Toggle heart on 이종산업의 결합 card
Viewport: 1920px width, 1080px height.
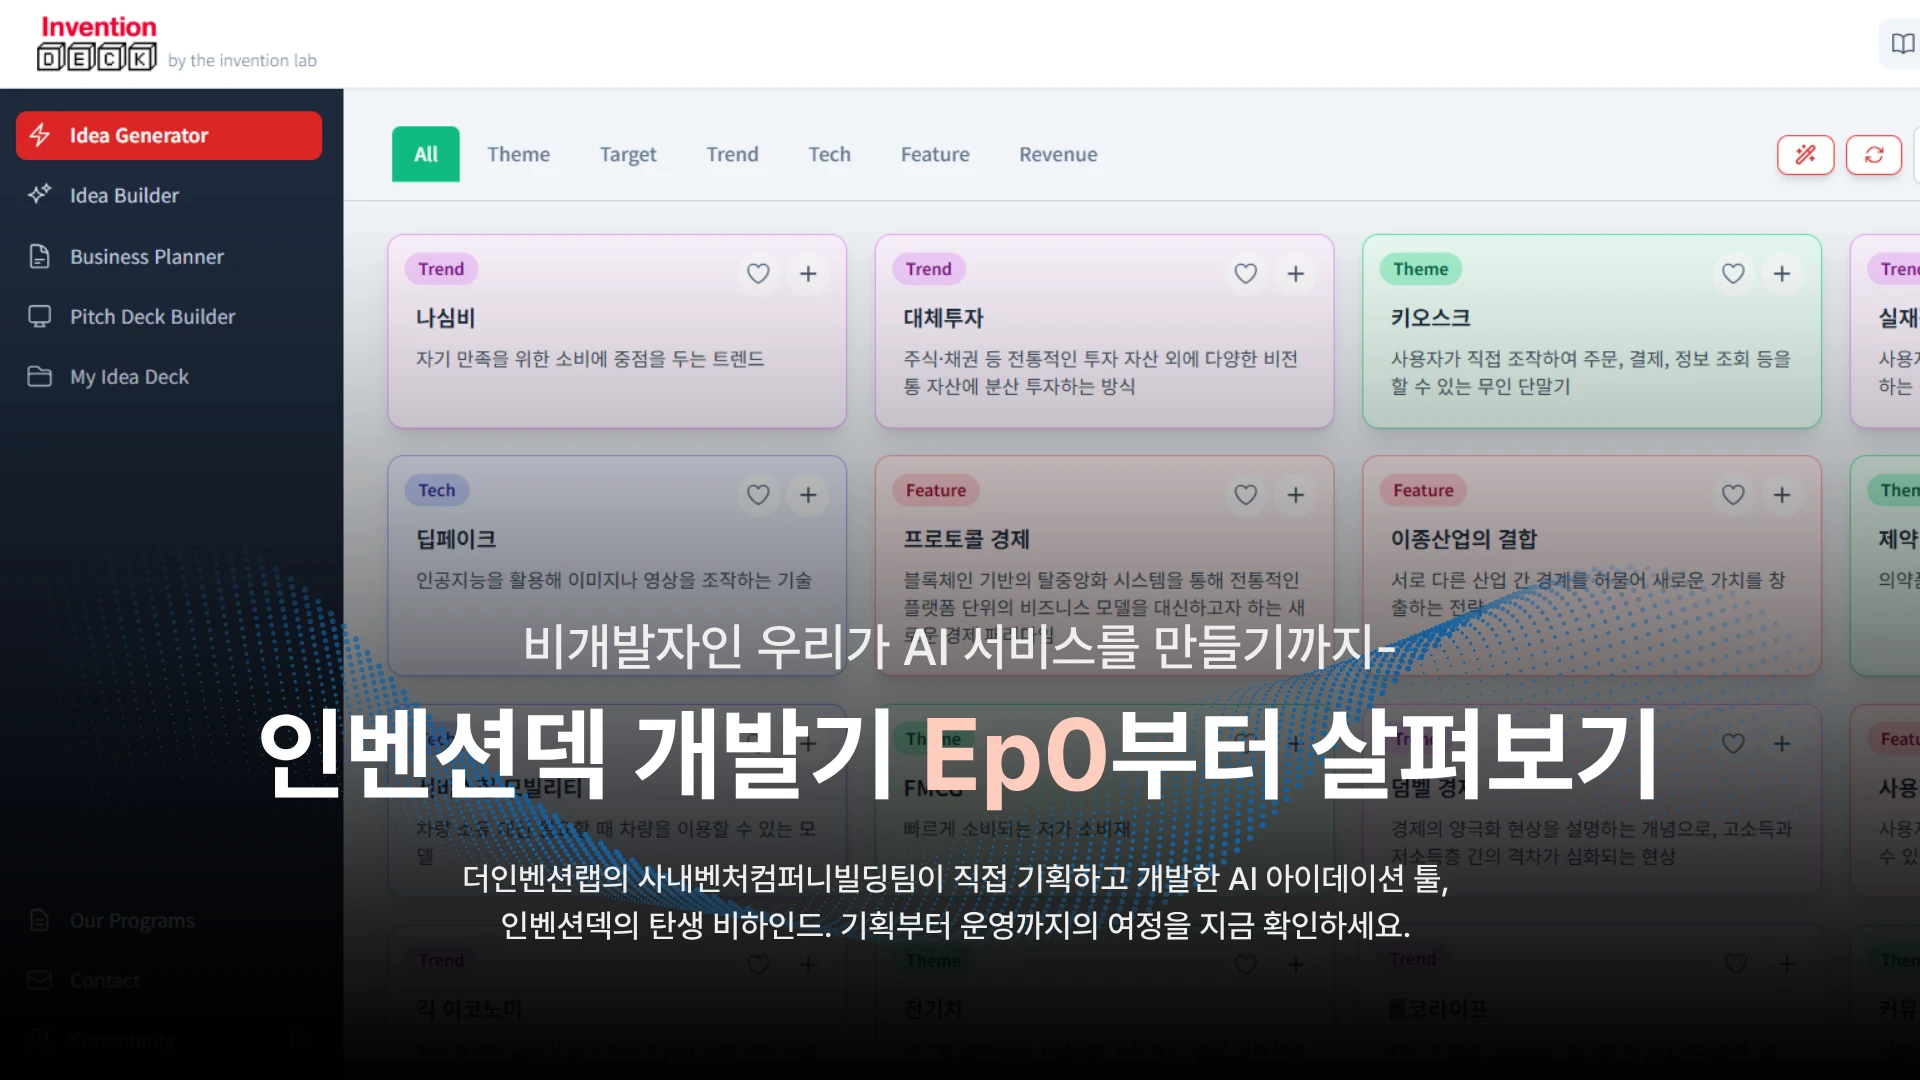tap(1733, 495)
